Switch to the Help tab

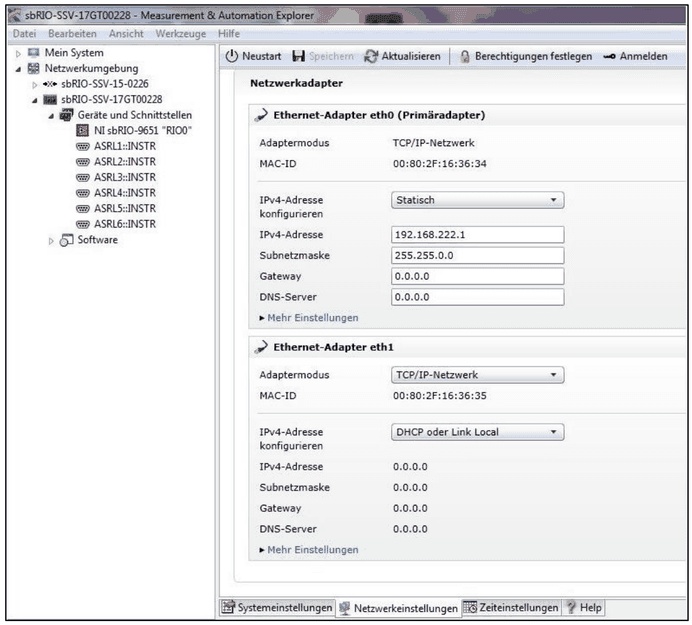tap(584, 608)
